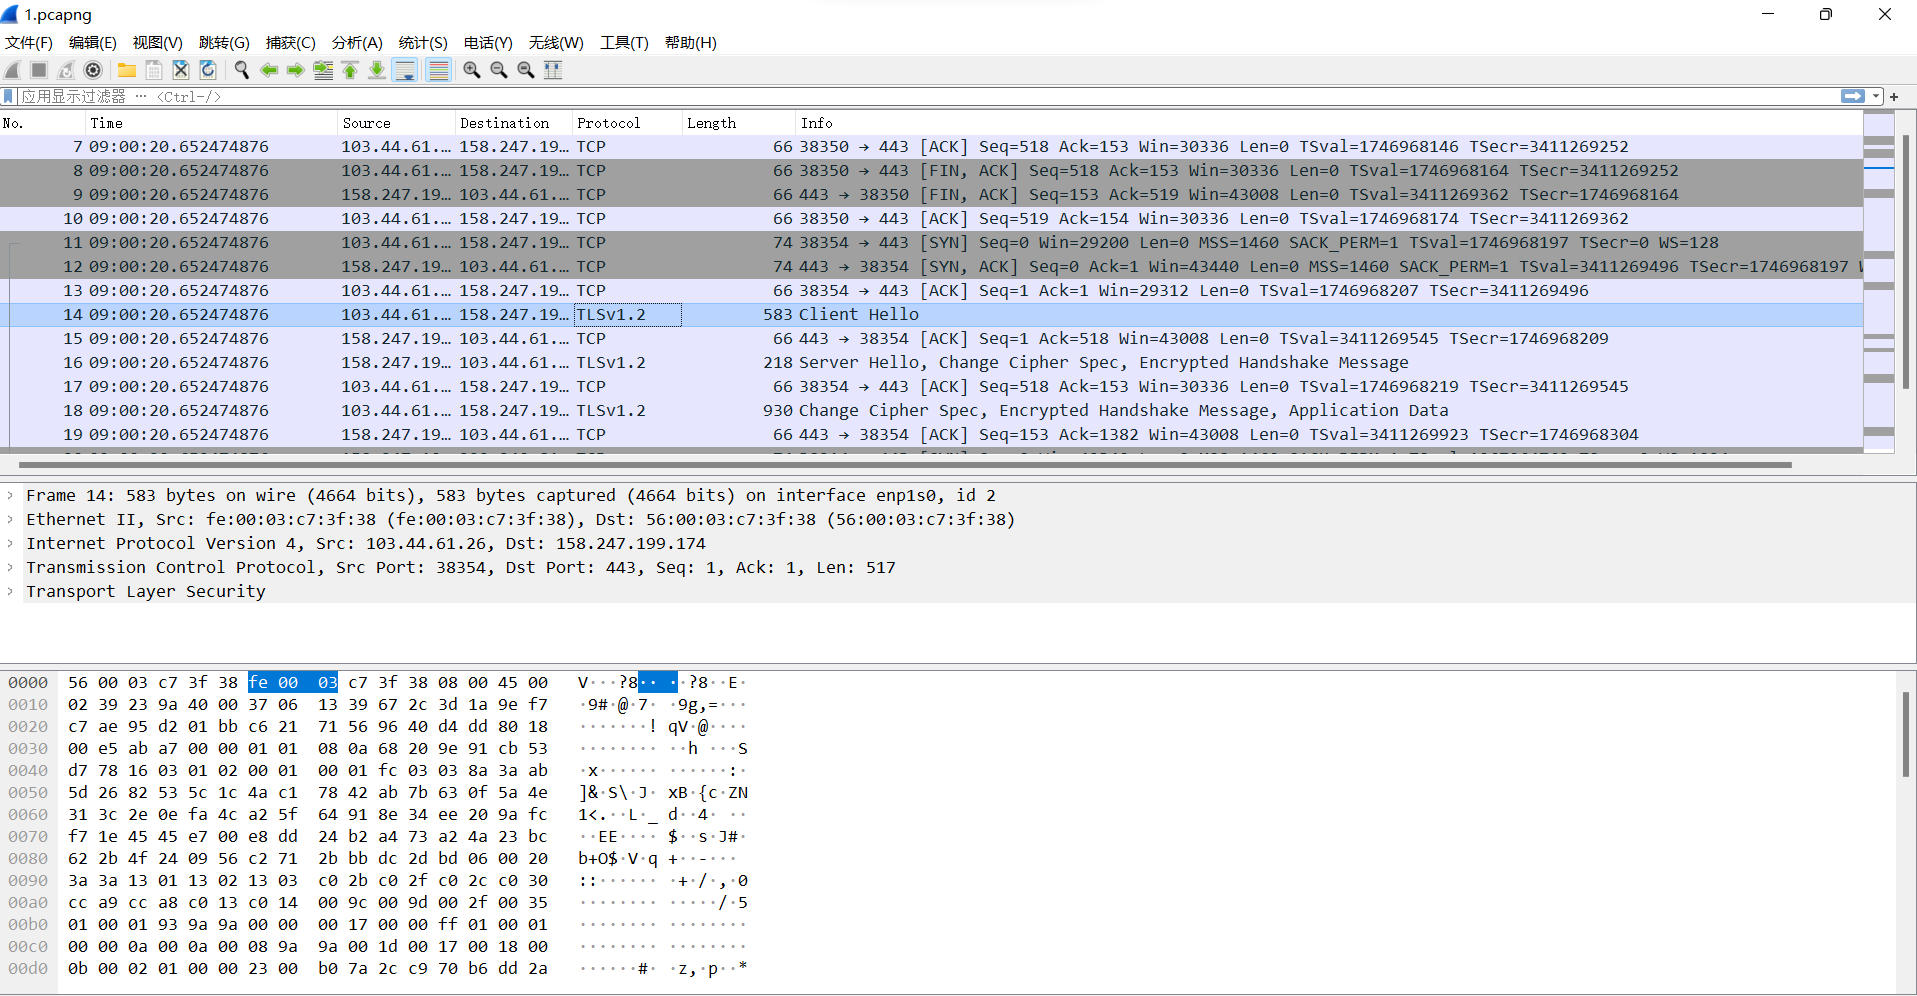The width and height of the screenshot is (1917, 996).
Task: Go back to previous packet
Action: [269, 70]
